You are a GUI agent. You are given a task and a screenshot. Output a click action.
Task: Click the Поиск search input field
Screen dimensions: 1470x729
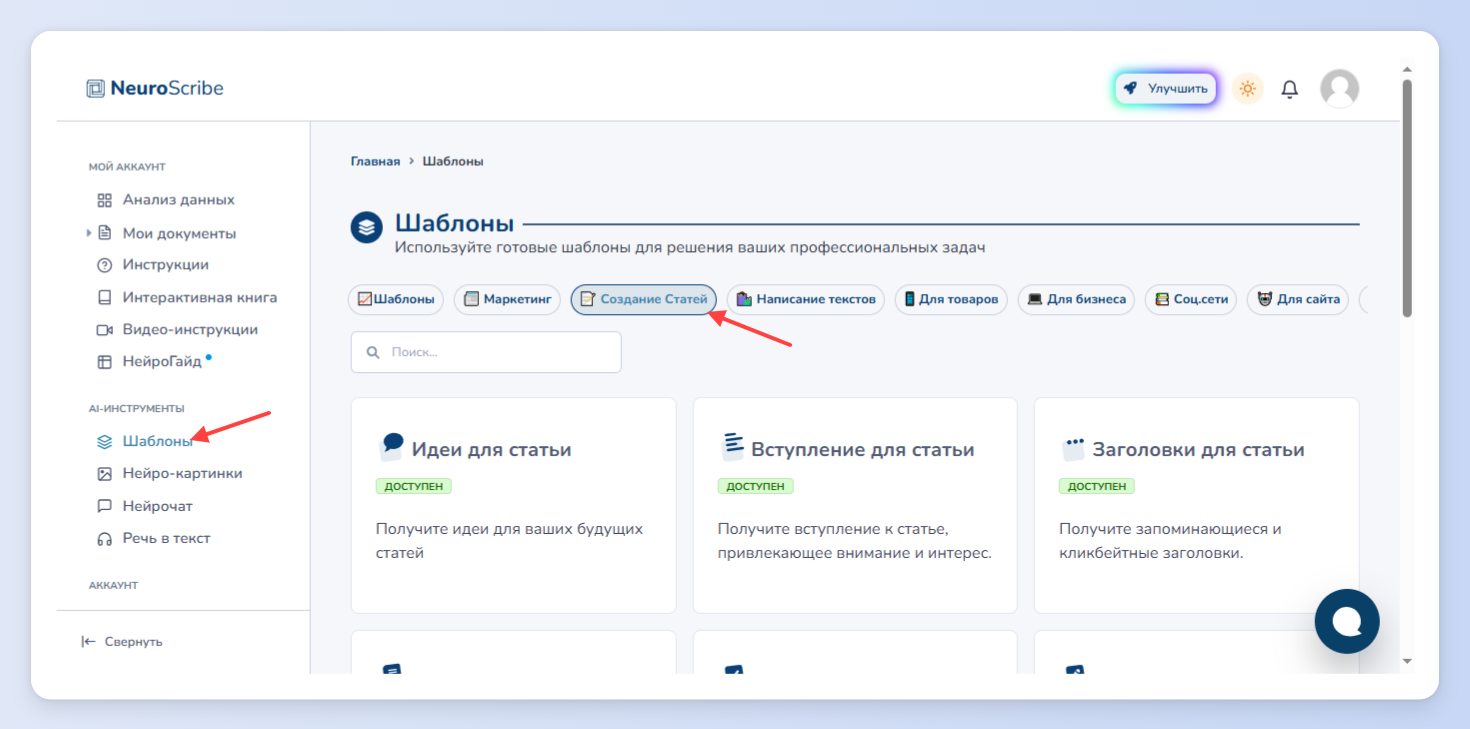(x=486, y=352)
